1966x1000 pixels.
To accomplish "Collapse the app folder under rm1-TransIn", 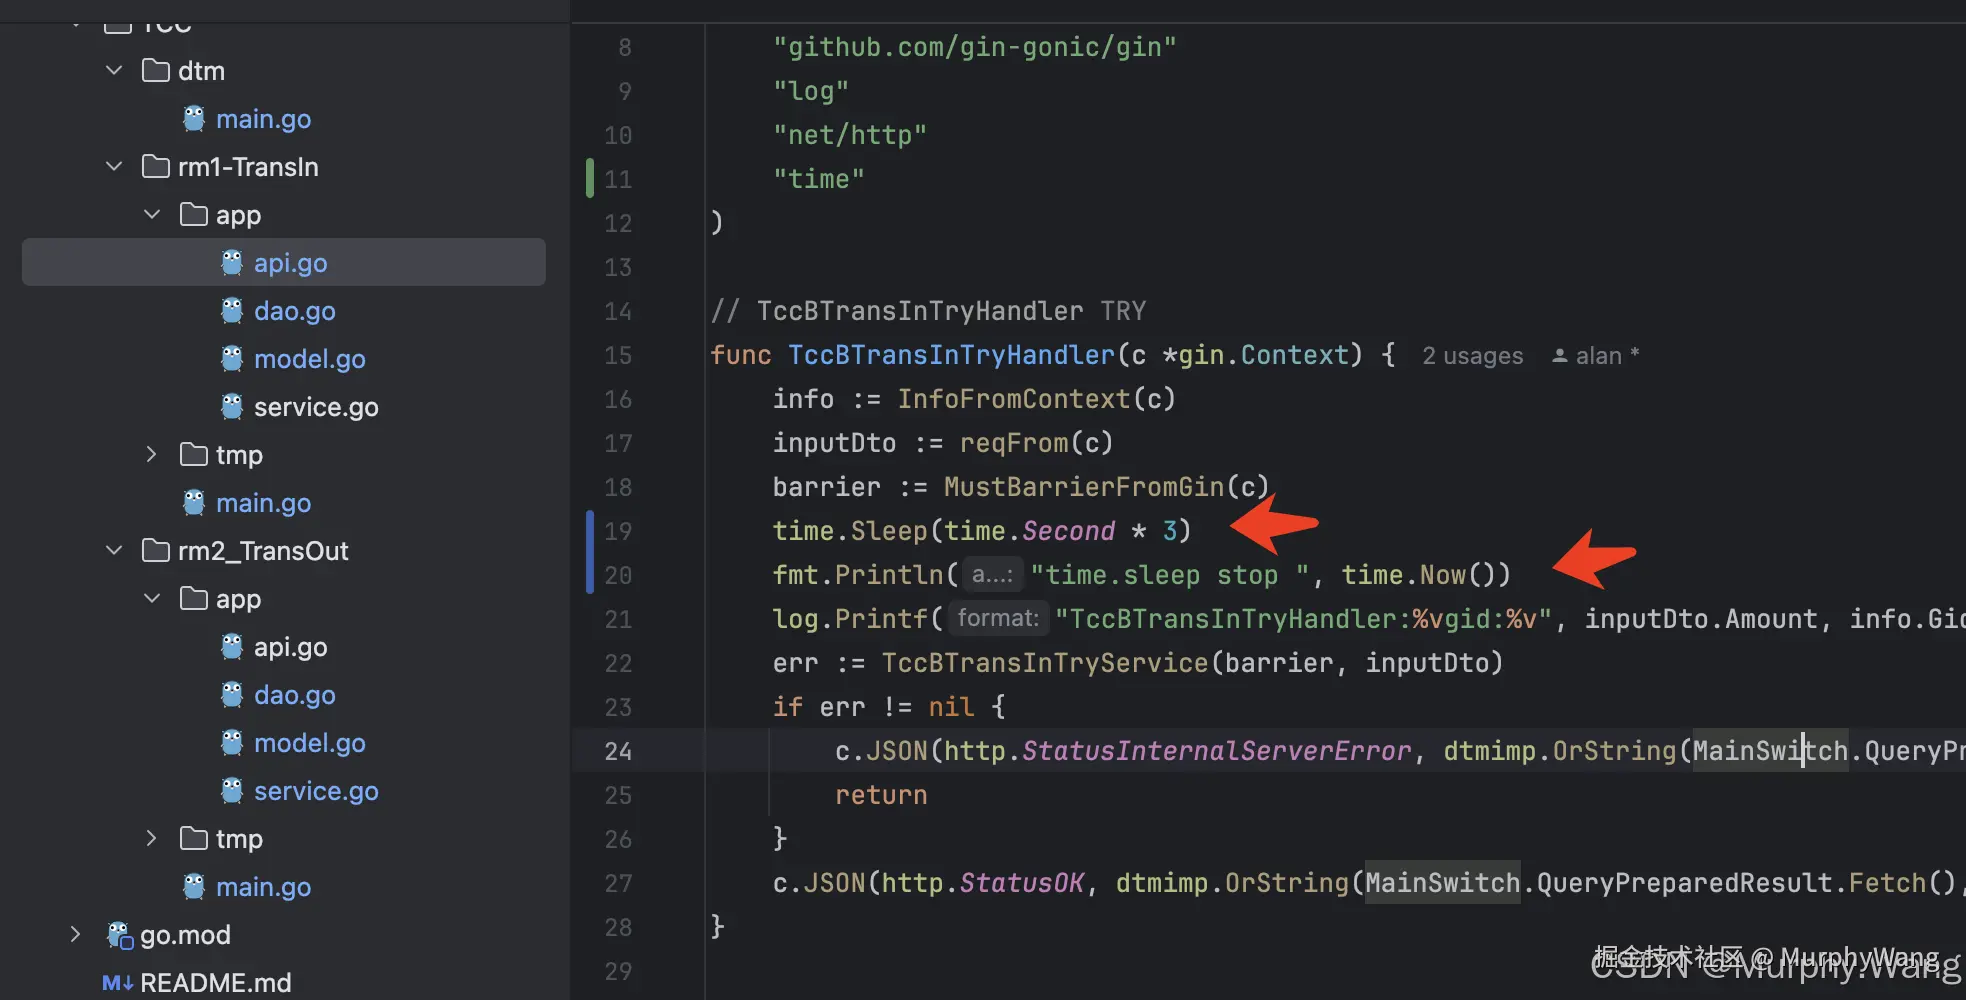I will click(x=152, y=215).
